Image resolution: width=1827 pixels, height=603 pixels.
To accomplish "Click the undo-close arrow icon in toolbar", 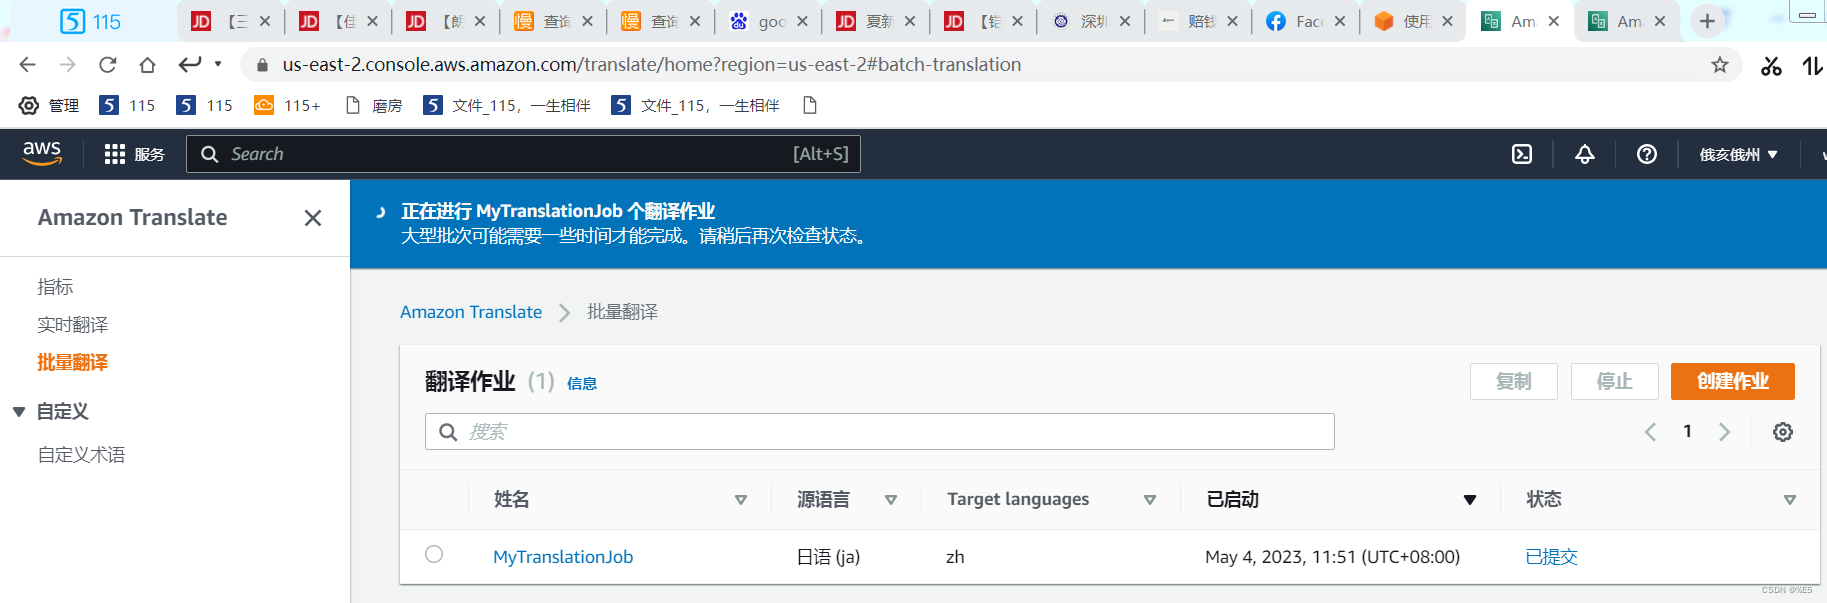I will pos(190,65).
